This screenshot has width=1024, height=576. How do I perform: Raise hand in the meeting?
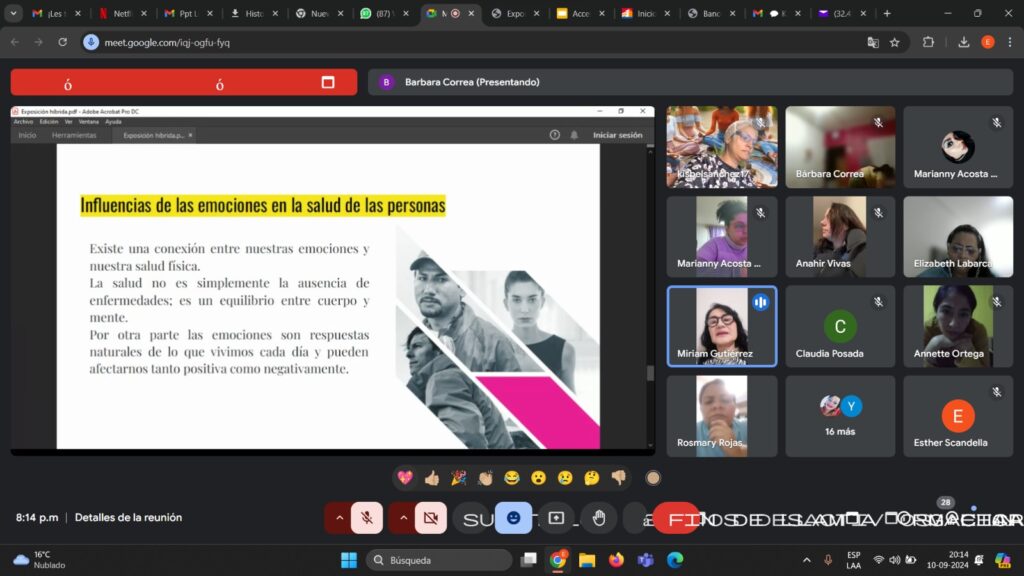[x=599, y=518]
